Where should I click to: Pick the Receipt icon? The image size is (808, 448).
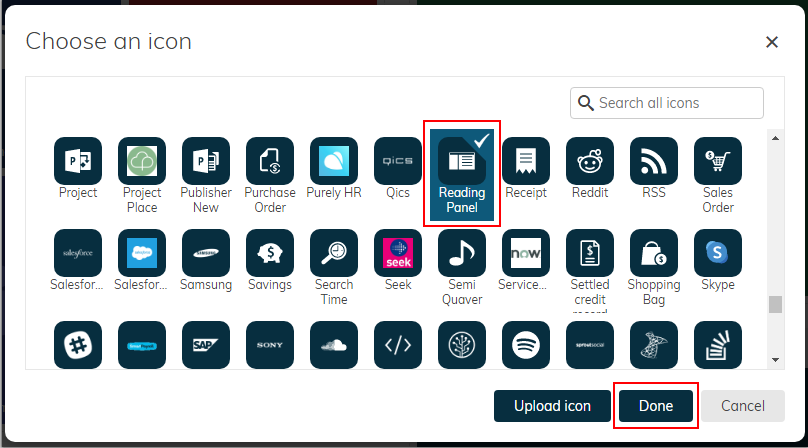click(526, 161)
